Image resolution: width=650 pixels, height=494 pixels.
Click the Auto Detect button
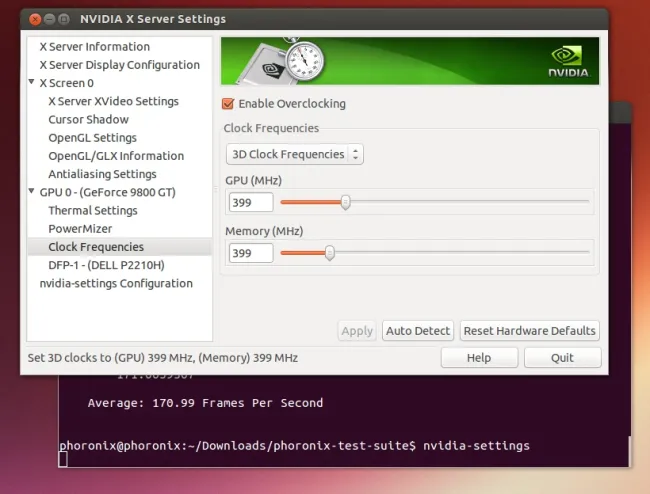(418, 331)
